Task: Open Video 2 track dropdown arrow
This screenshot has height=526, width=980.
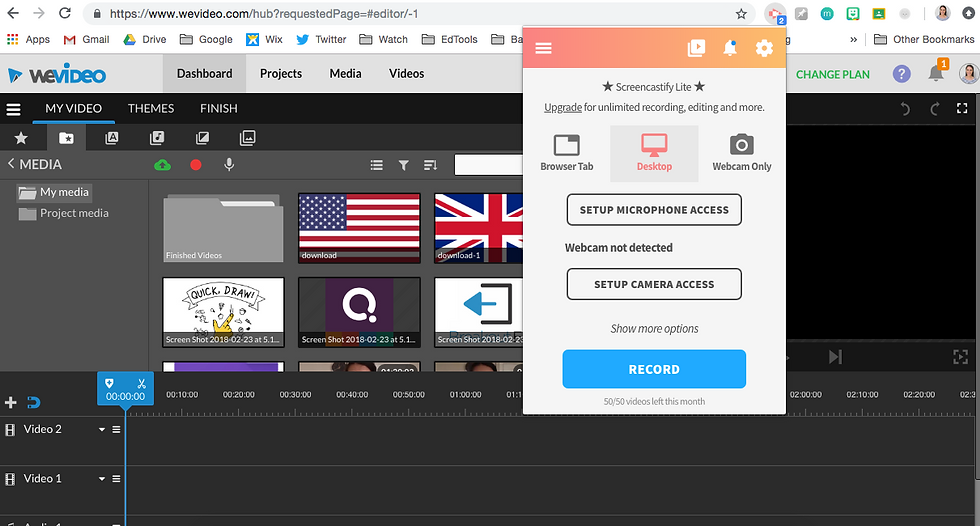Action: tap(102, 429)
